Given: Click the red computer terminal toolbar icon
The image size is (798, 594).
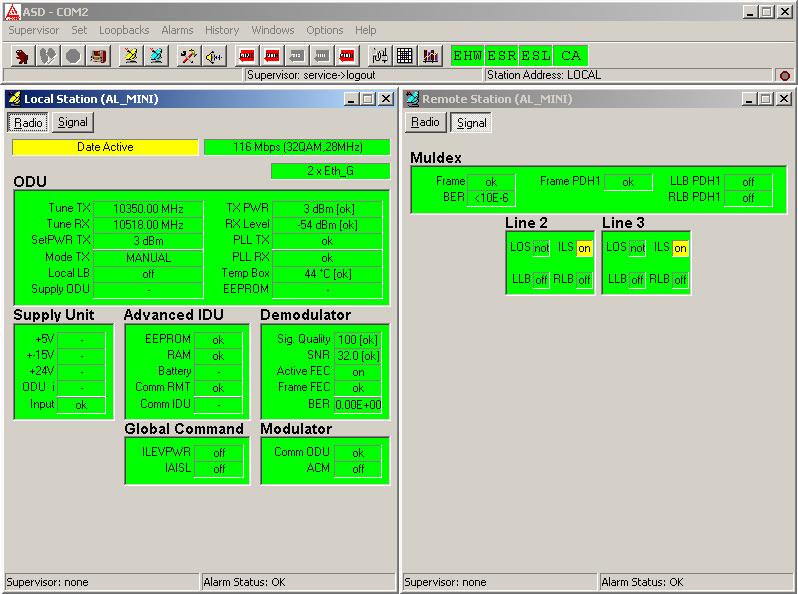Looking at the screenshot, I should [x=99, y=55].
